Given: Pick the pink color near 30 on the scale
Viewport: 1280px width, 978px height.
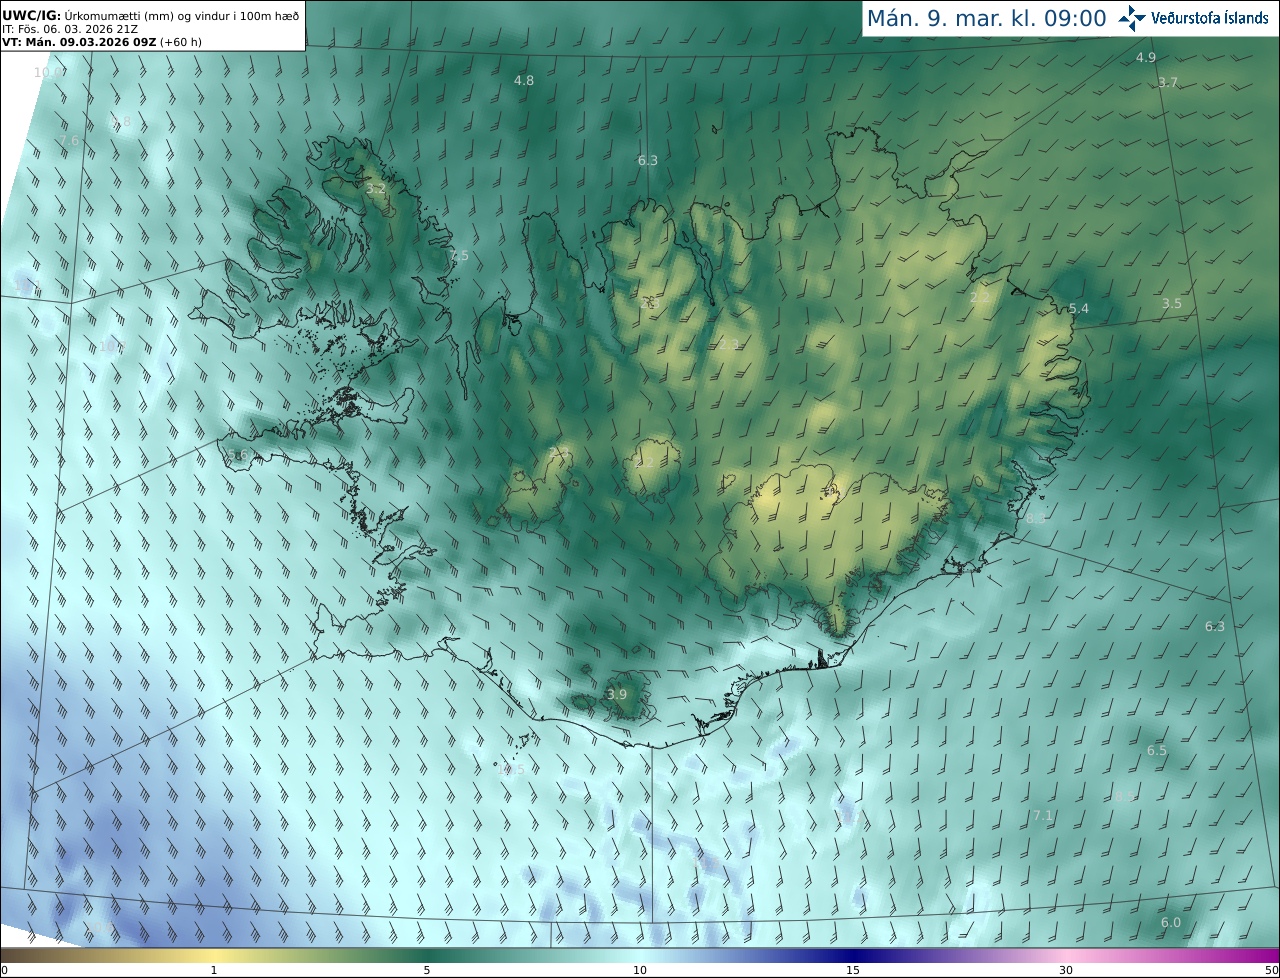Looking at the screenshot, I should point(1066,954).
